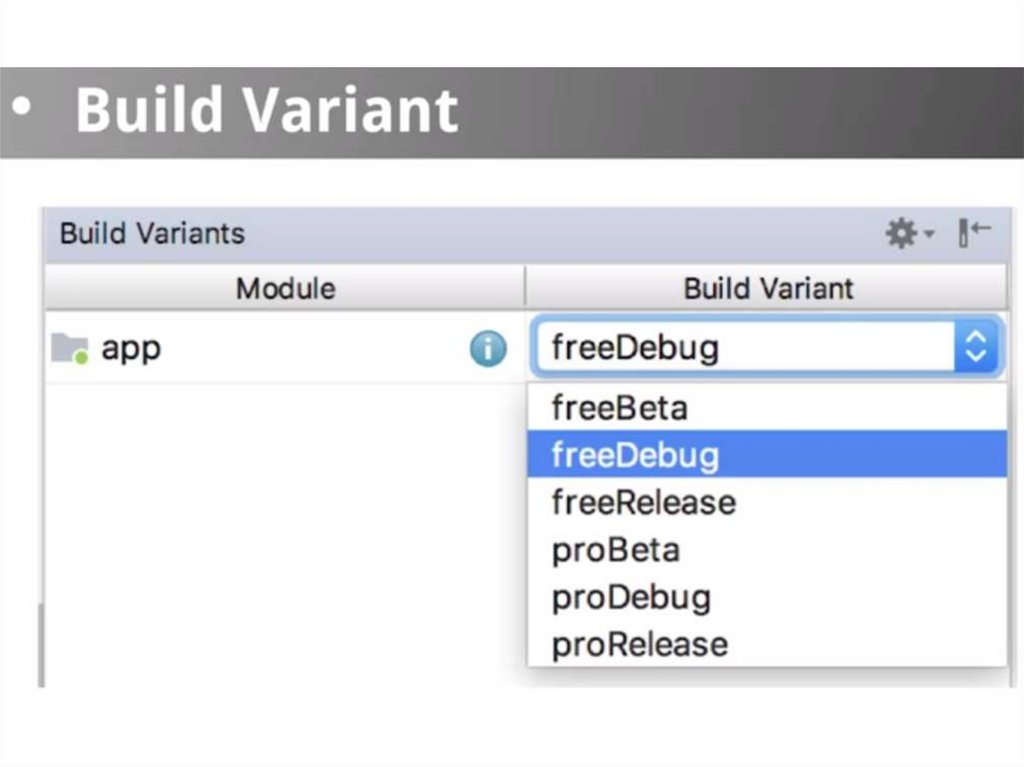This screenshot has width=1024, height=767.
Task: Click the slide heading "Build Variant"
Action: [266, 110]
